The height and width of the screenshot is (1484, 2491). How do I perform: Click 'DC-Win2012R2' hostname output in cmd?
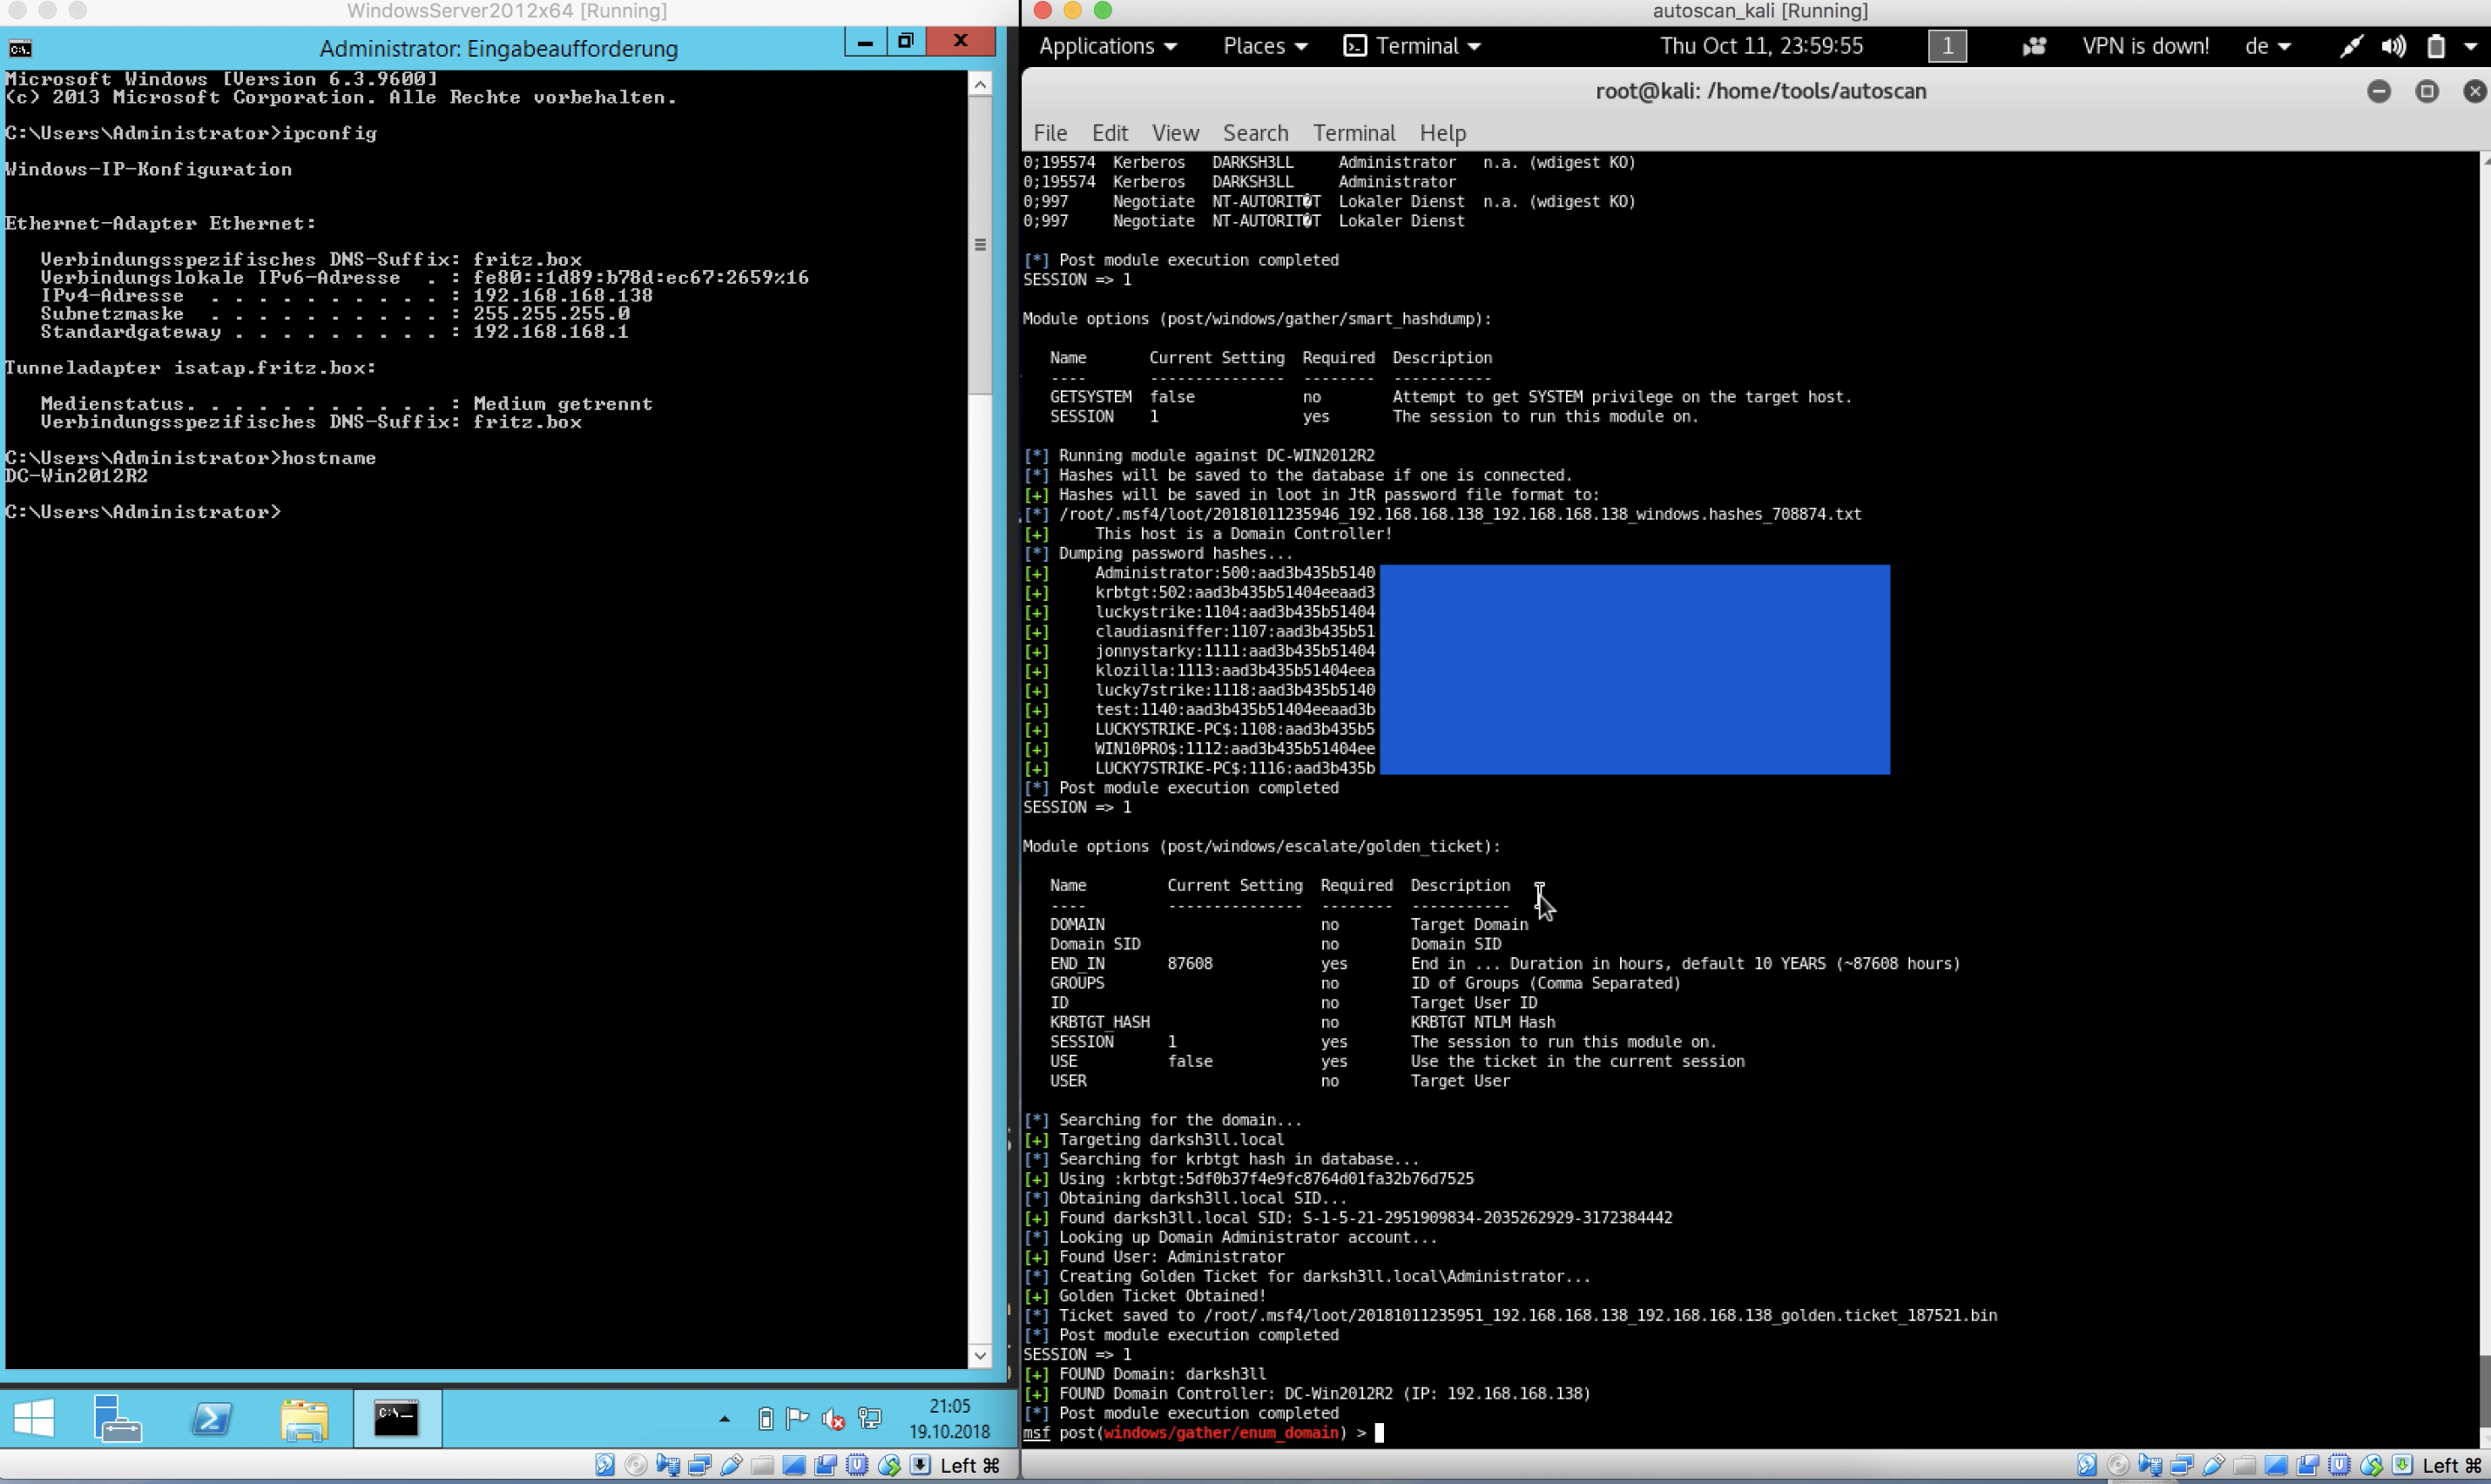click(76, 476)
